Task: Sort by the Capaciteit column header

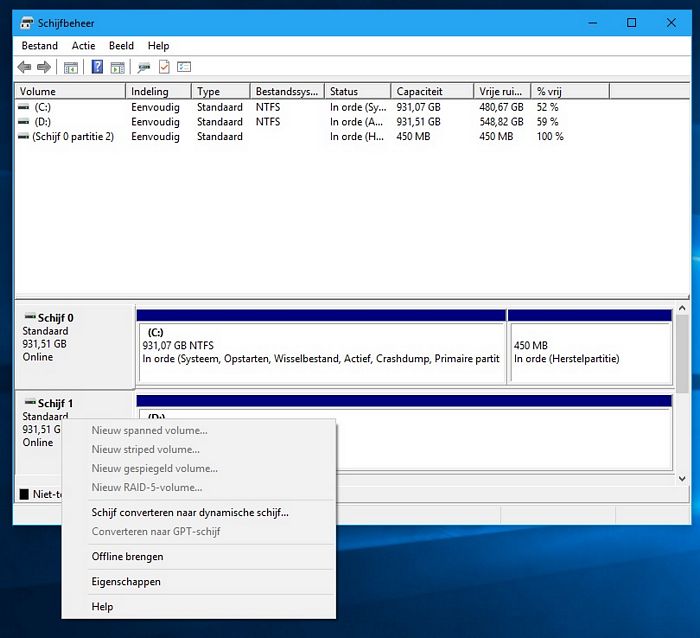Action: [x=419, y=91]
